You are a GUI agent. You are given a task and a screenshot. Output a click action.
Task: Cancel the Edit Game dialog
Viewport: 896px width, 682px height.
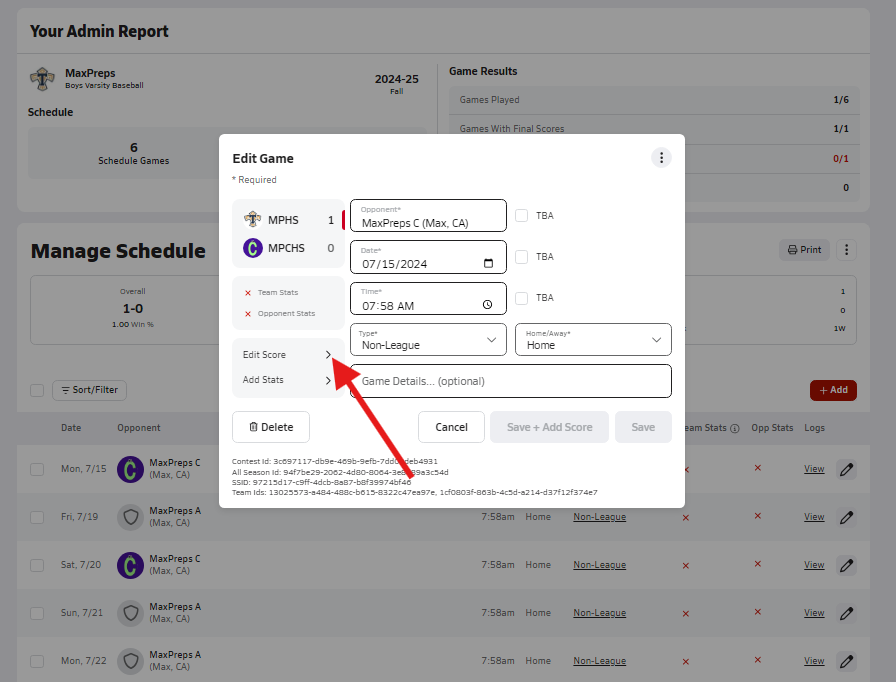tap(451, 427)
